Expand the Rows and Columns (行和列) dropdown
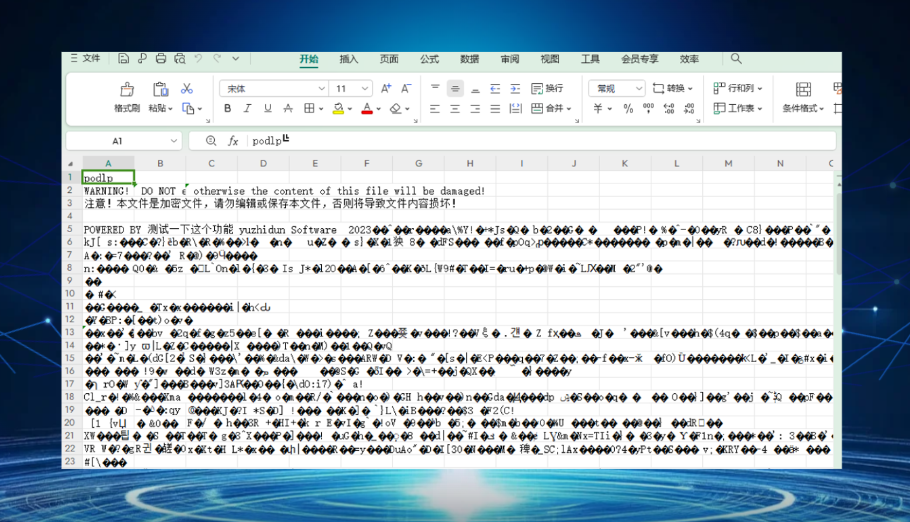Image resolution: width=910 pixels, height=522 pixels. coord(760,89)
